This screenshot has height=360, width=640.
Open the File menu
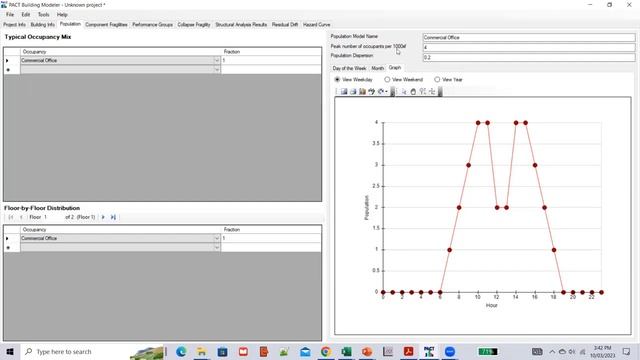pyautogui.click(x=10, y=15)
